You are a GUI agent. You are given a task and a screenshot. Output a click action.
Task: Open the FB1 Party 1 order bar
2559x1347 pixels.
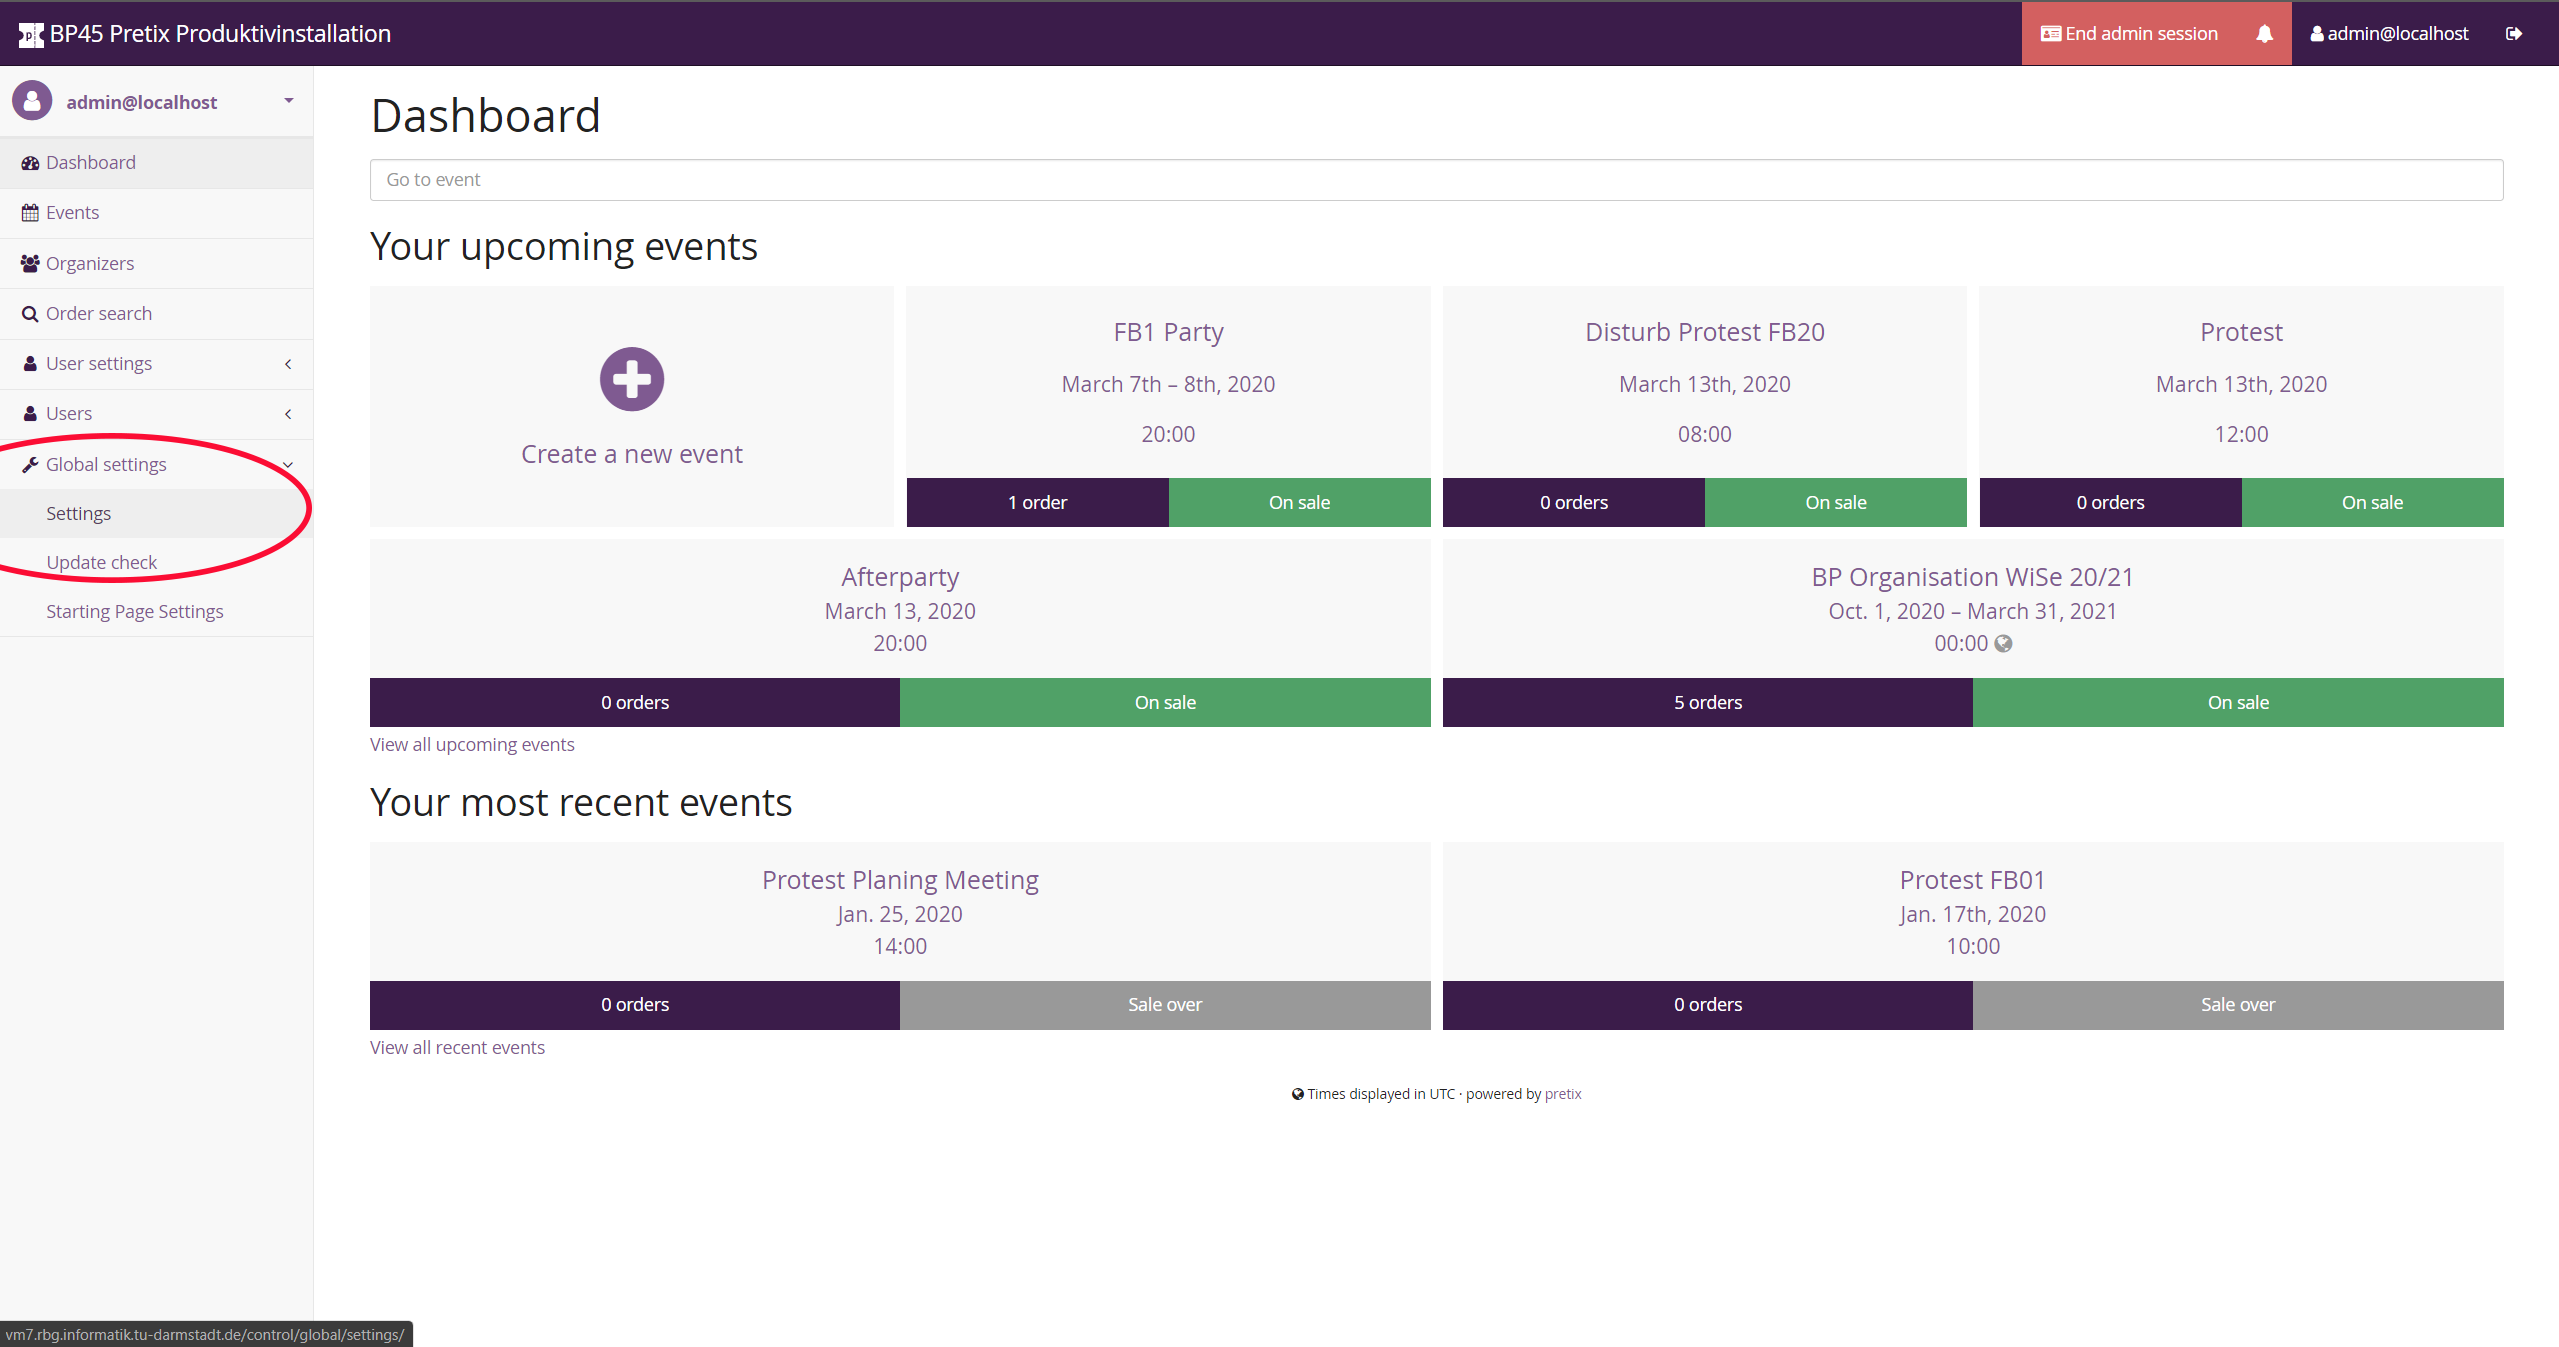(x=1036, y=502)
